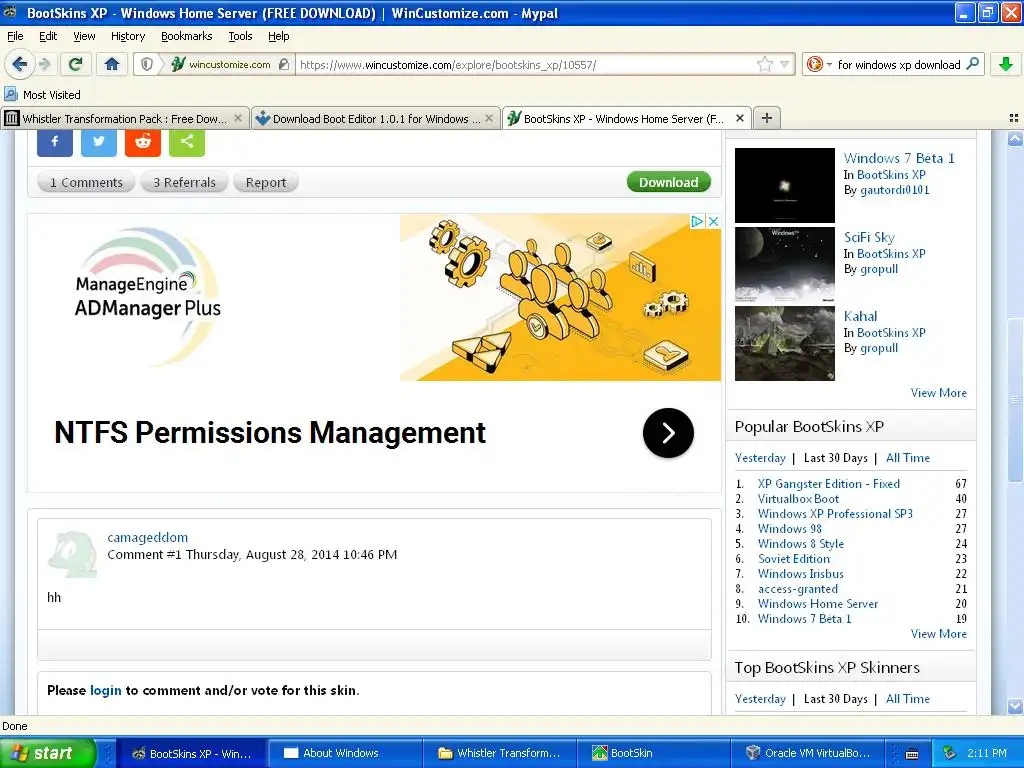Open the home page via house icon
The height and width of the screenshot is (768, 1024).
coord(112,64)
